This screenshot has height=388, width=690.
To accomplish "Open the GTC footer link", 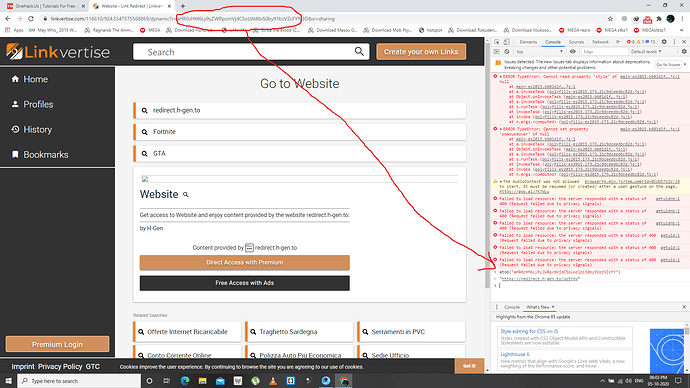I will point(92,366).
